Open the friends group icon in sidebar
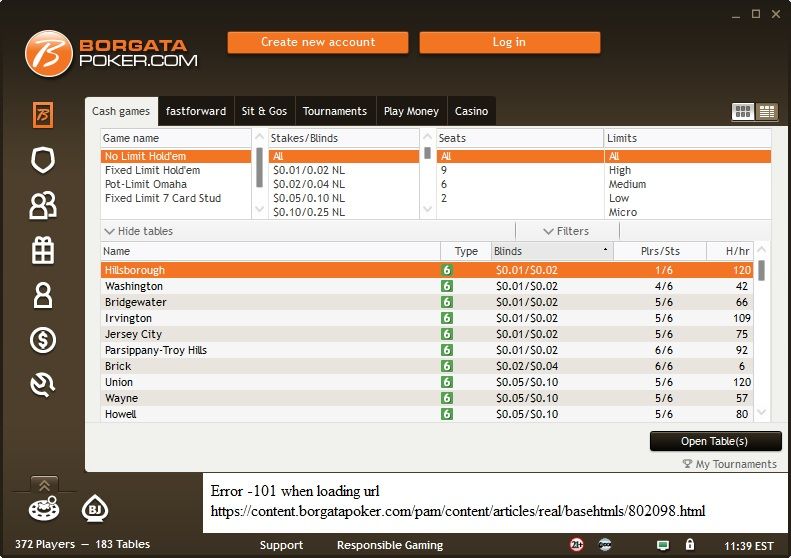 43,205
